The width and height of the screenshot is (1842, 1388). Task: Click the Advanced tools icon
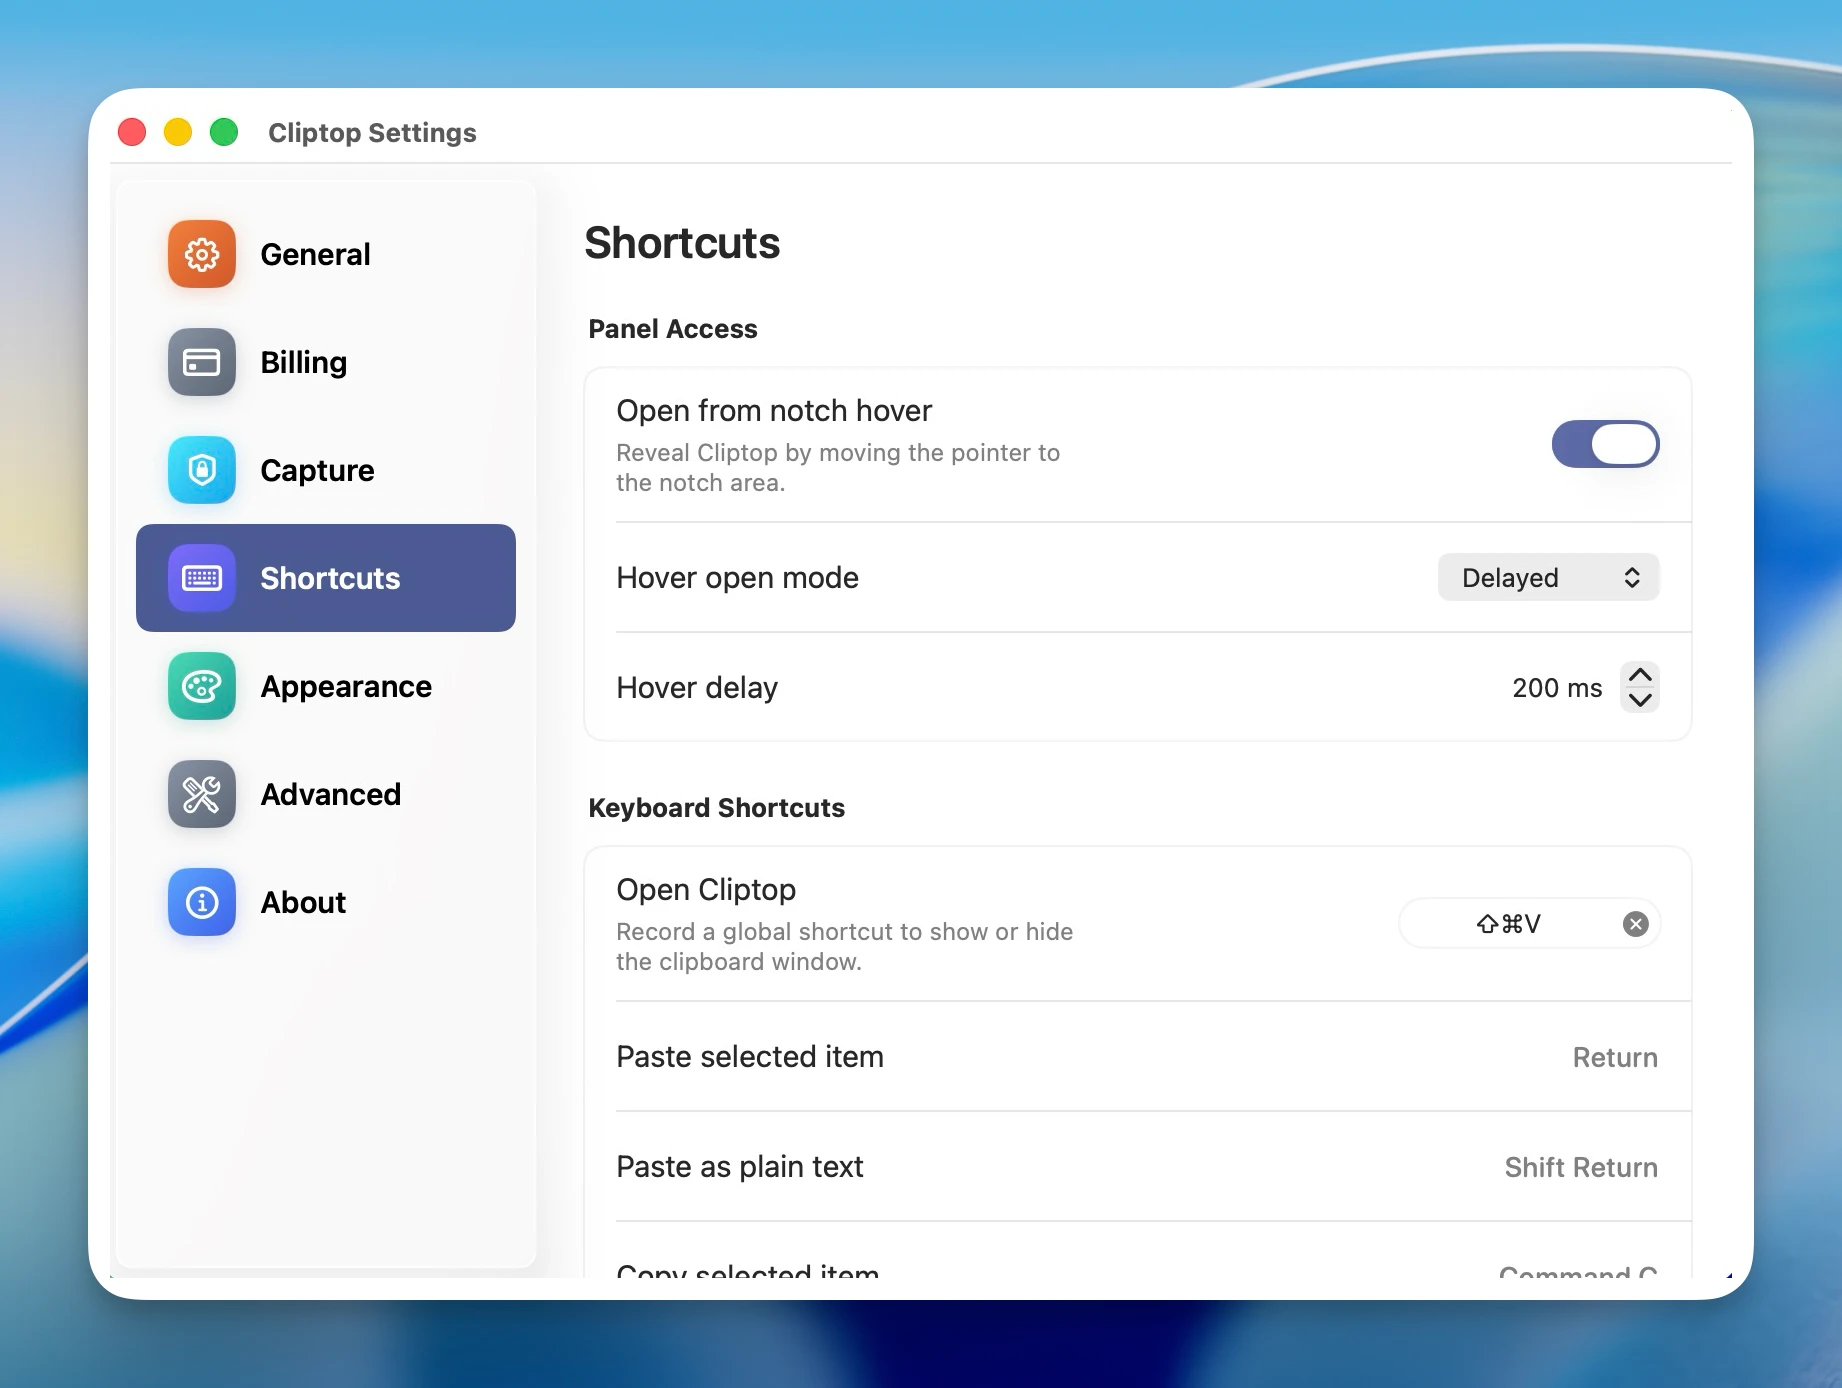202,794
